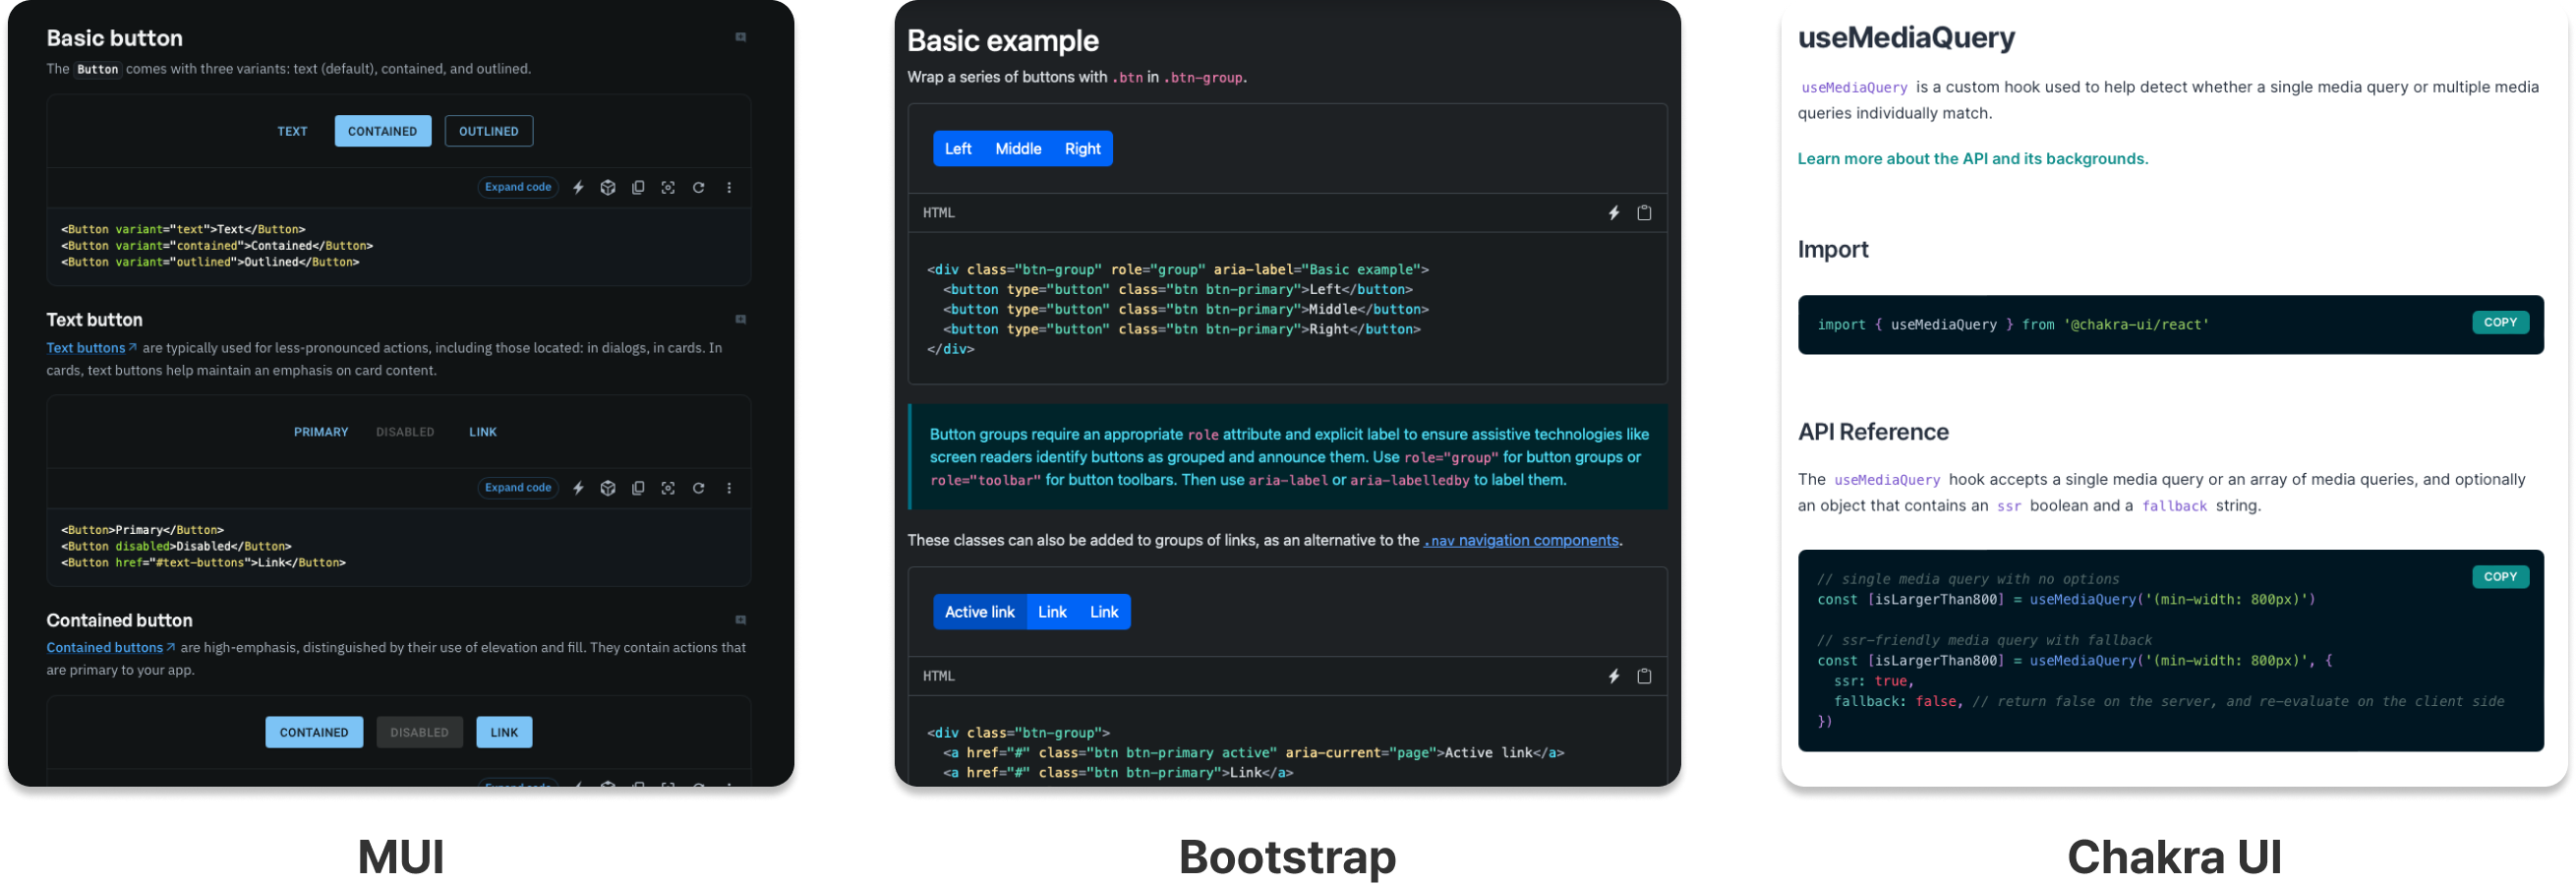
Task: Copy HTML of Bootstrap Left/Middle/Right example
Action: point(1644,213)
